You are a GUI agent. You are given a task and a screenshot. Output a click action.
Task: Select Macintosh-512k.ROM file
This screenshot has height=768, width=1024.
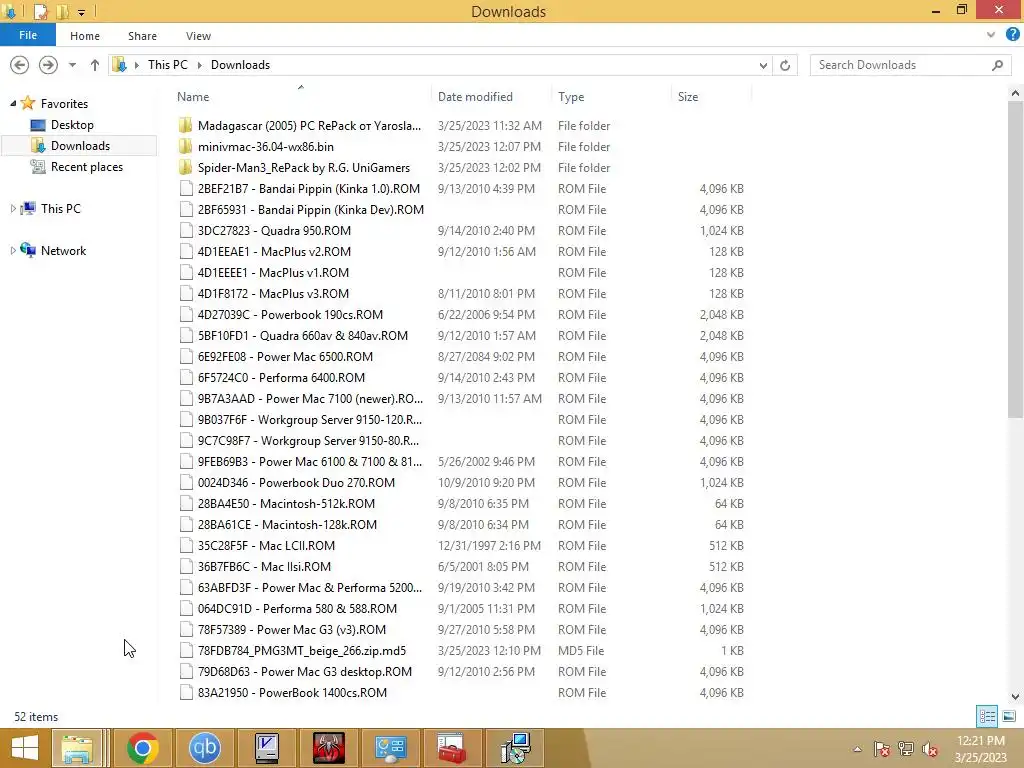286,504
